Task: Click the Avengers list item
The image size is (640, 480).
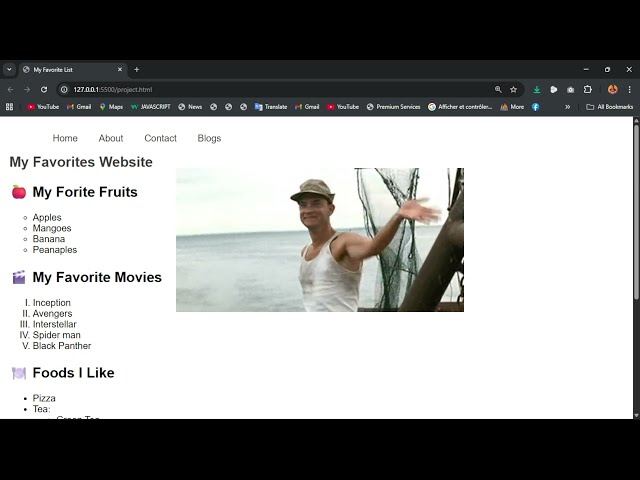Action: [52, 313]
